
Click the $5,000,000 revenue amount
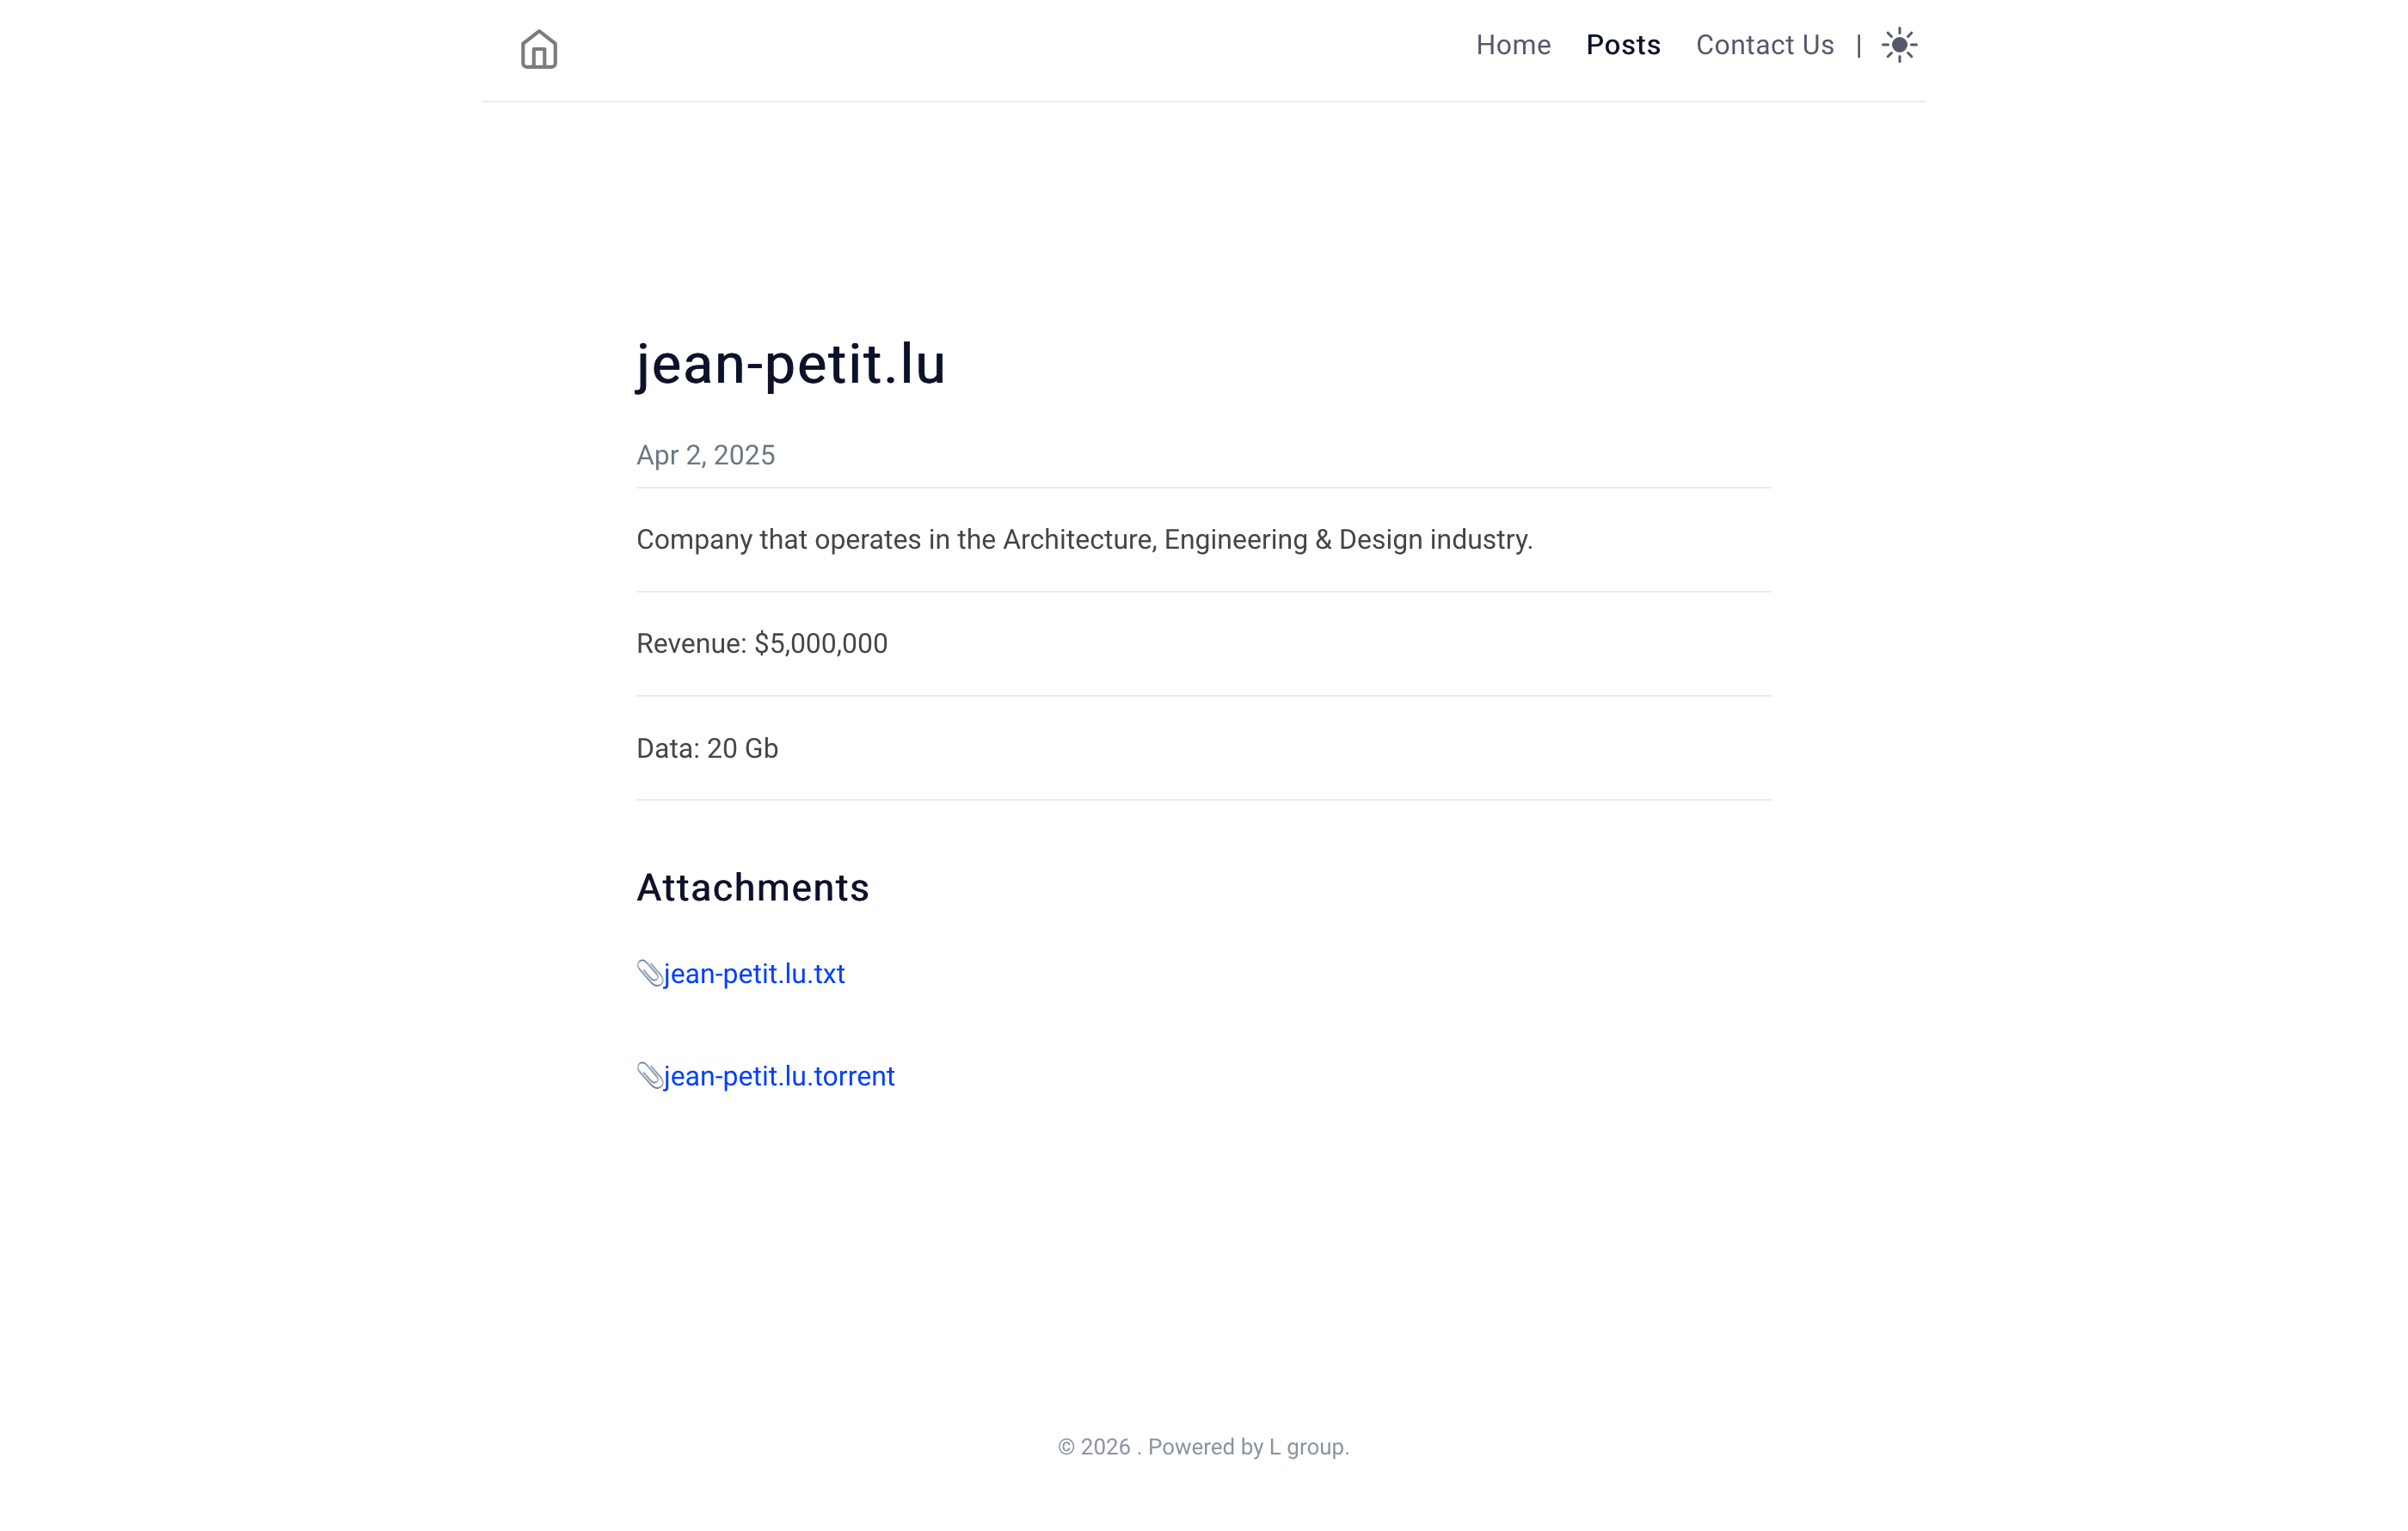coord(821,644)
